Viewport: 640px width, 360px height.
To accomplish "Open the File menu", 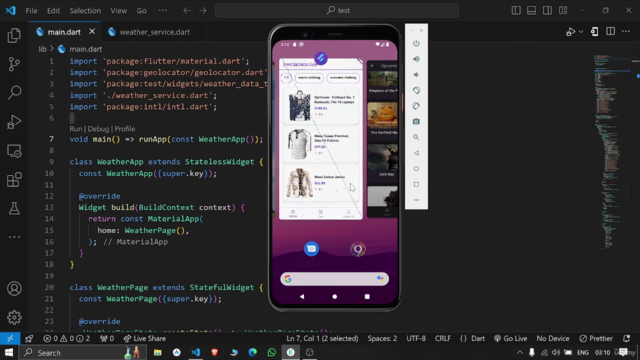I will tap(31, 11).
